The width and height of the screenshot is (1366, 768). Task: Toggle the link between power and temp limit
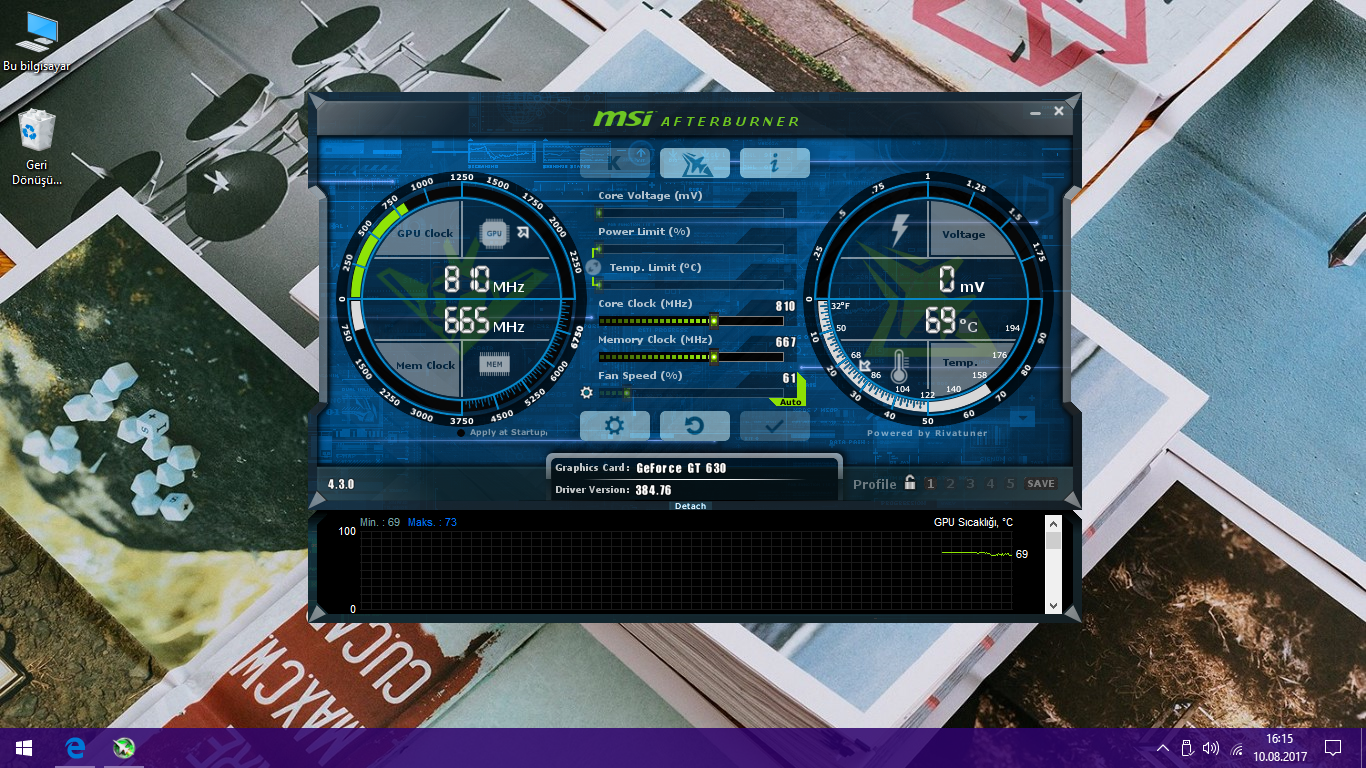point(592,267)
